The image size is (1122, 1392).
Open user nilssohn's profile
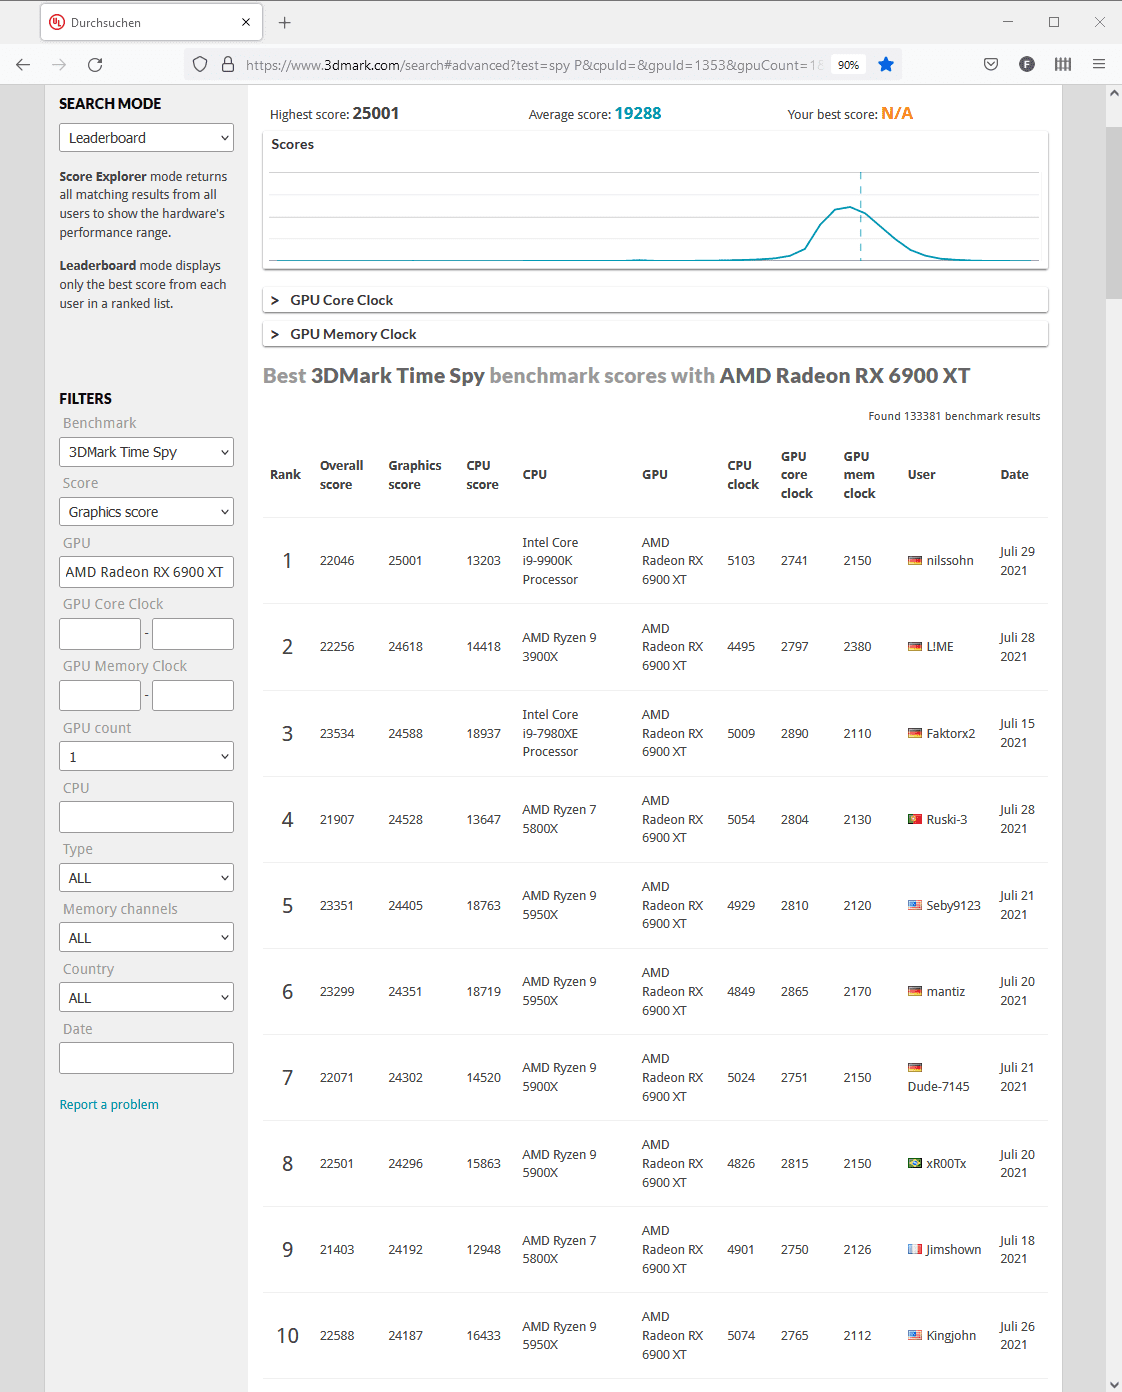[x=950, y=561]
